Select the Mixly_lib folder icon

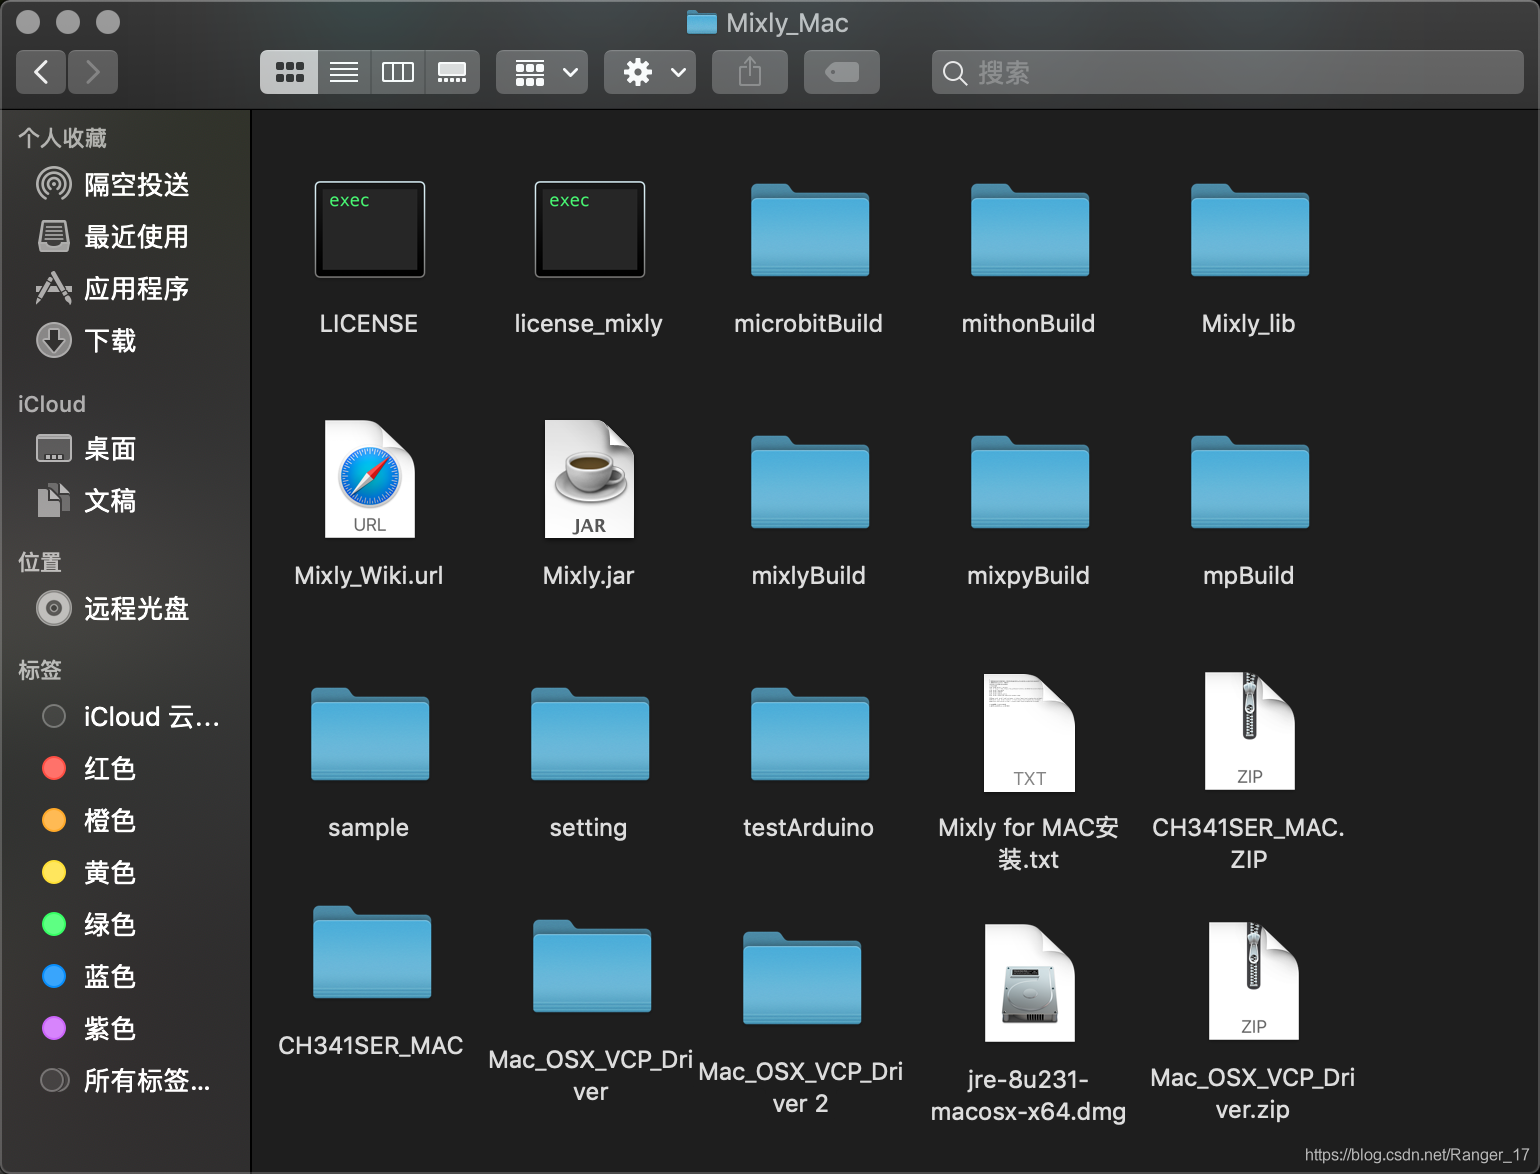(1250, 230)
